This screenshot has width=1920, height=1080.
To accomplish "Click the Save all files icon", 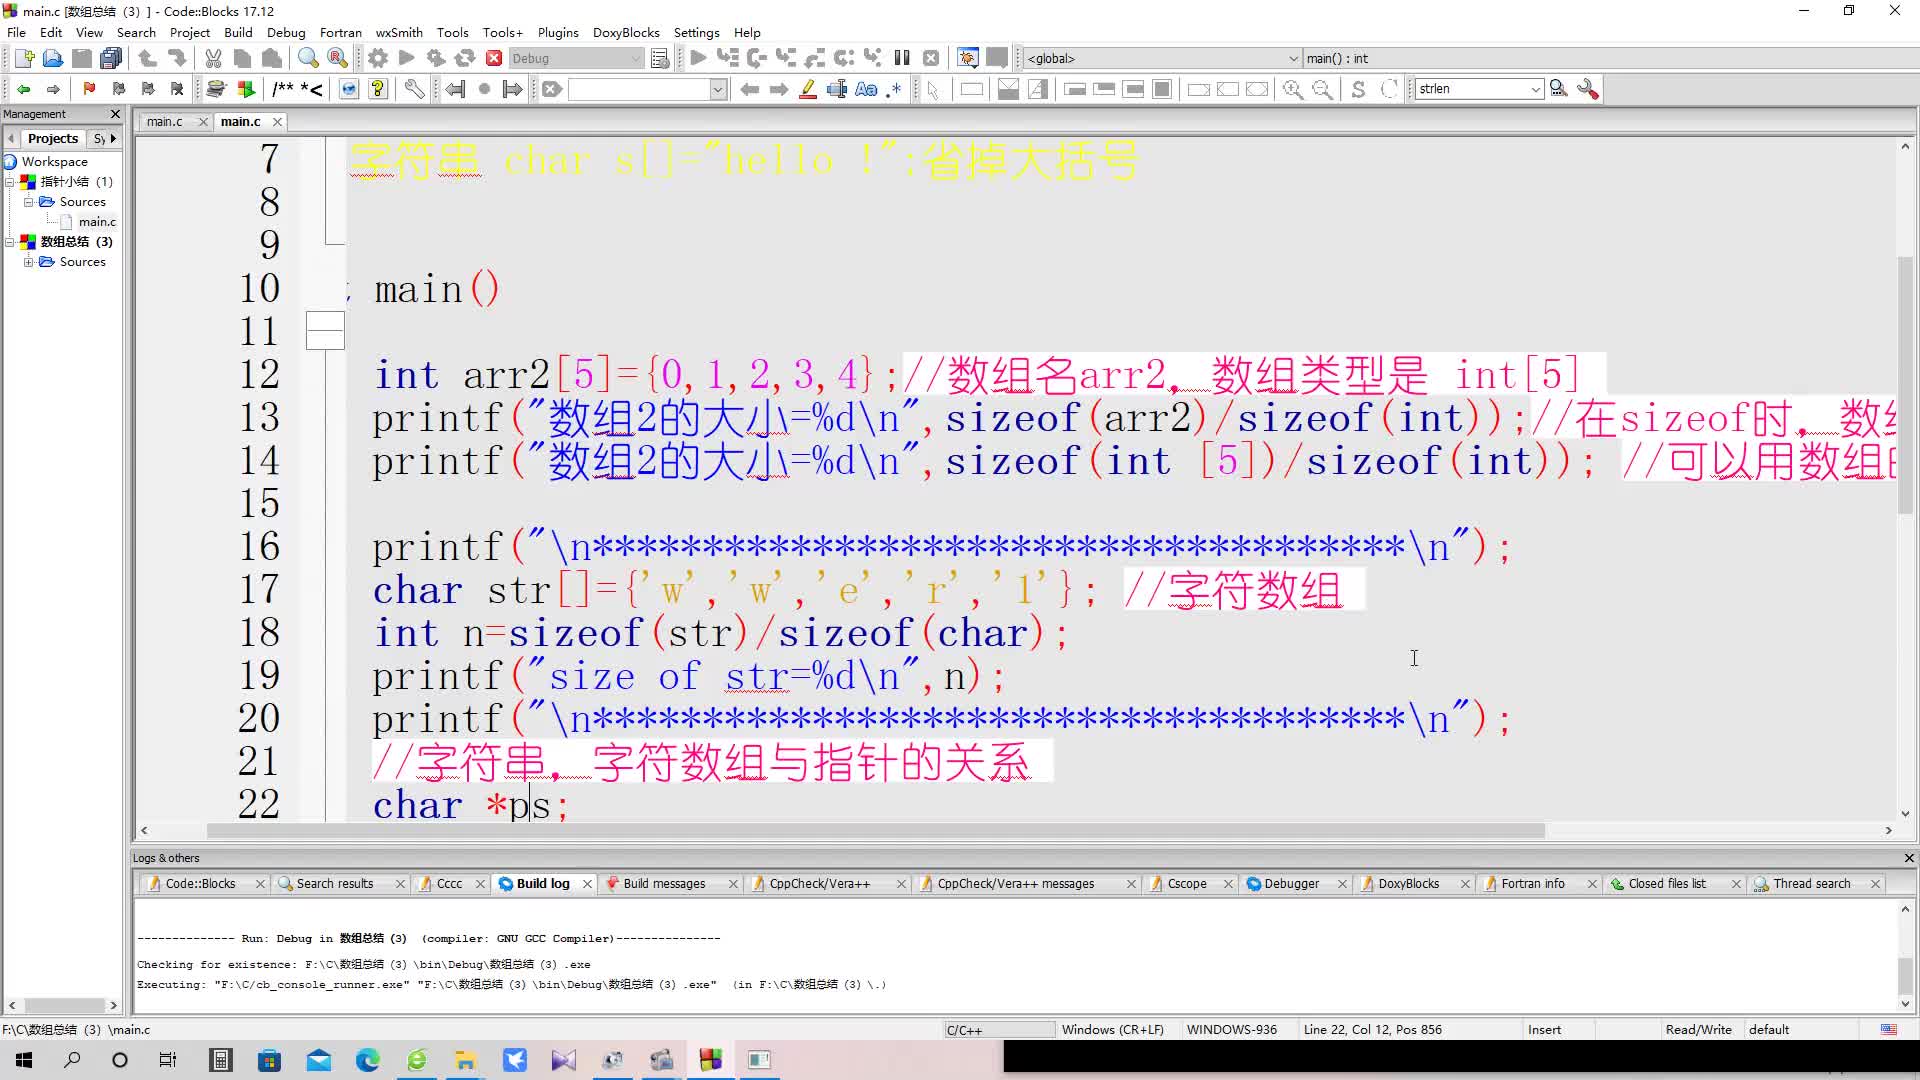I will coord(111,58).
